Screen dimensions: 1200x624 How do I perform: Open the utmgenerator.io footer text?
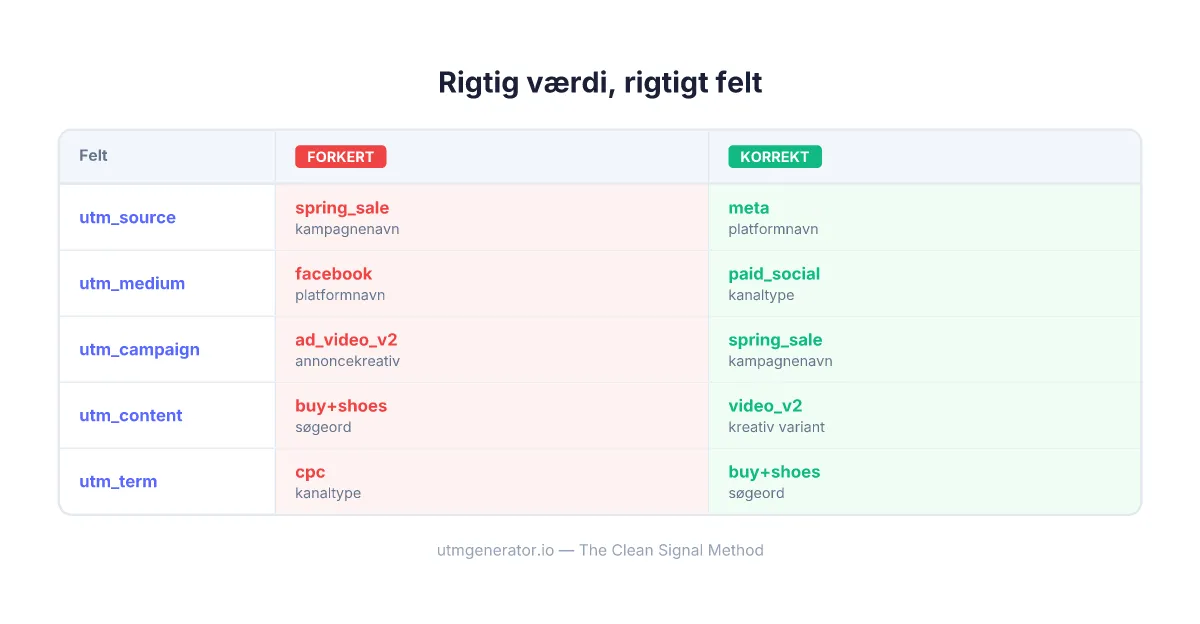tap(600, 550)
